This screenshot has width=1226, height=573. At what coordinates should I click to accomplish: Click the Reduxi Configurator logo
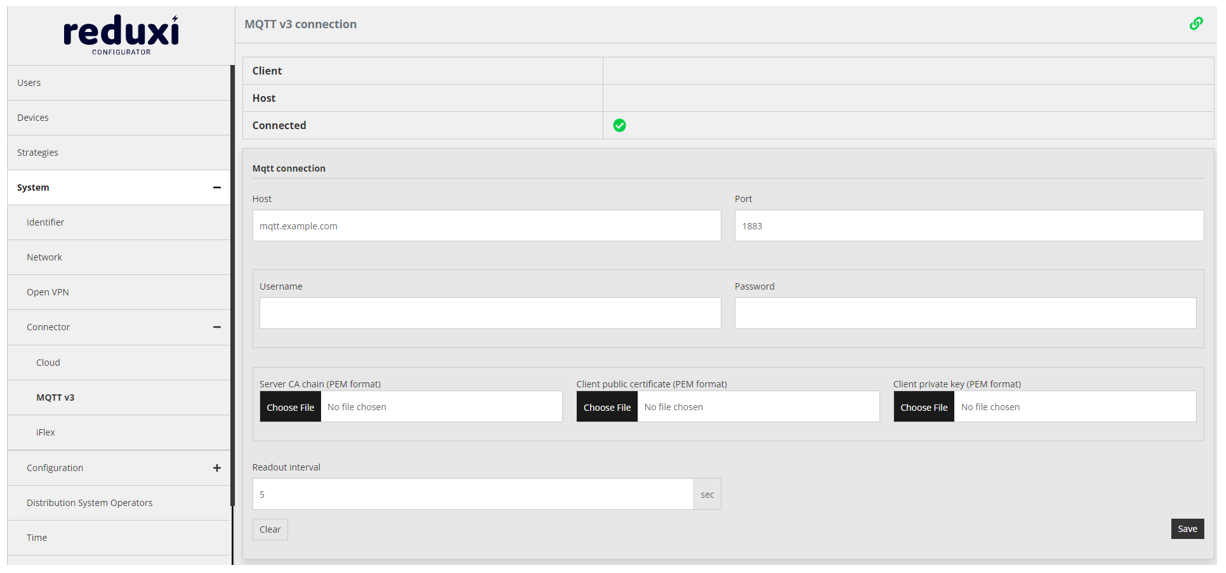point(120,34)
